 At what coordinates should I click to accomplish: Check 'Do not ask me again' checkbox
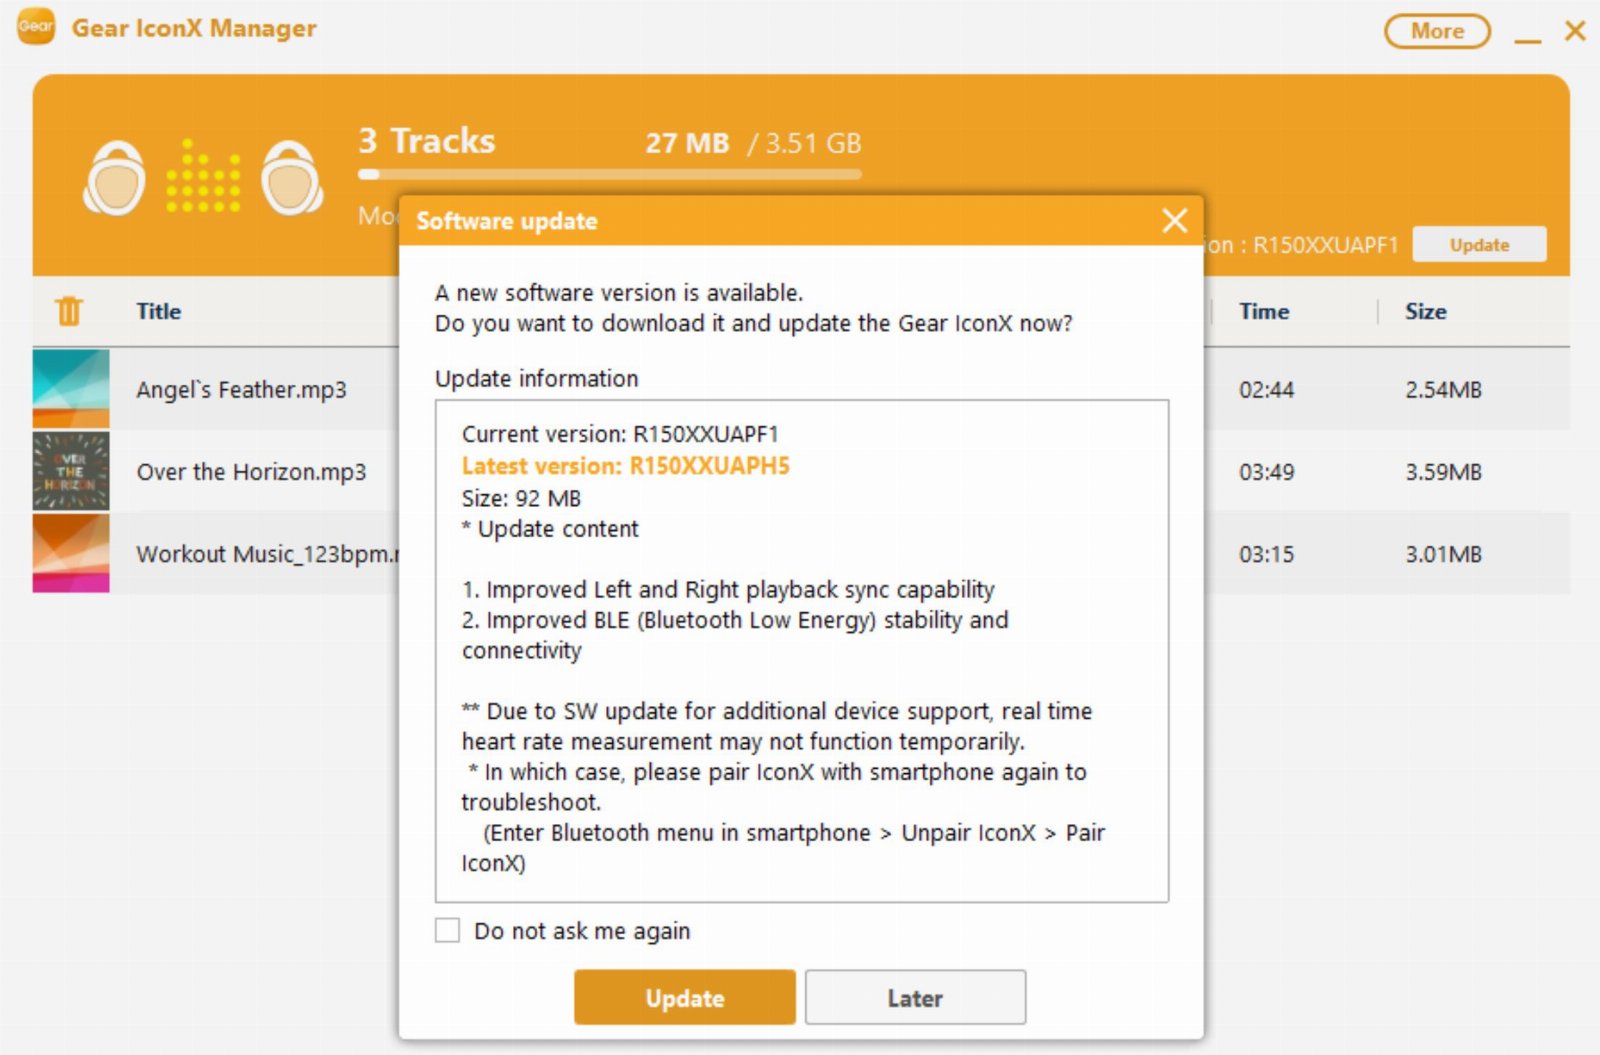coord(447,930)
